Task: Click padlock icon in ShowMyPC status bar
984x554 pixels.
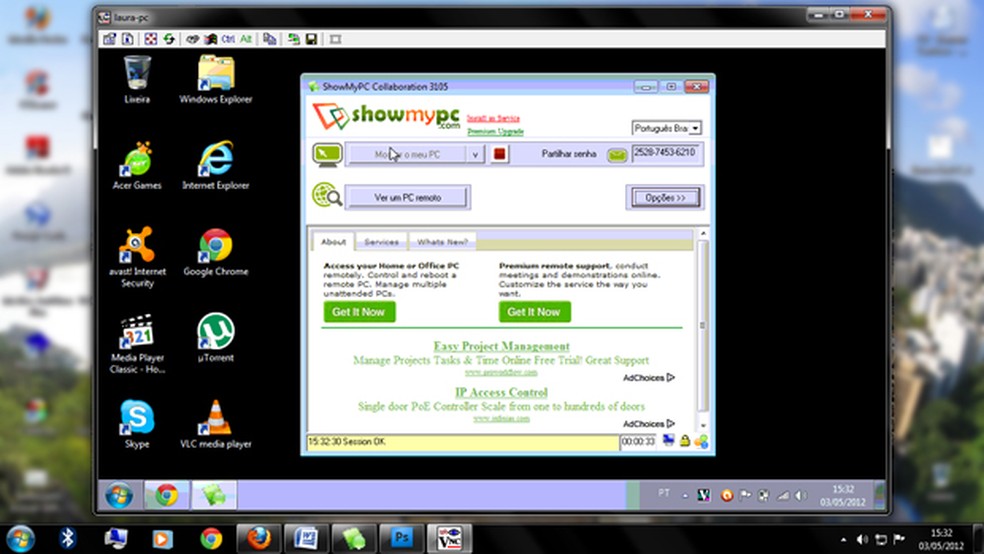Action: (685, 441)
